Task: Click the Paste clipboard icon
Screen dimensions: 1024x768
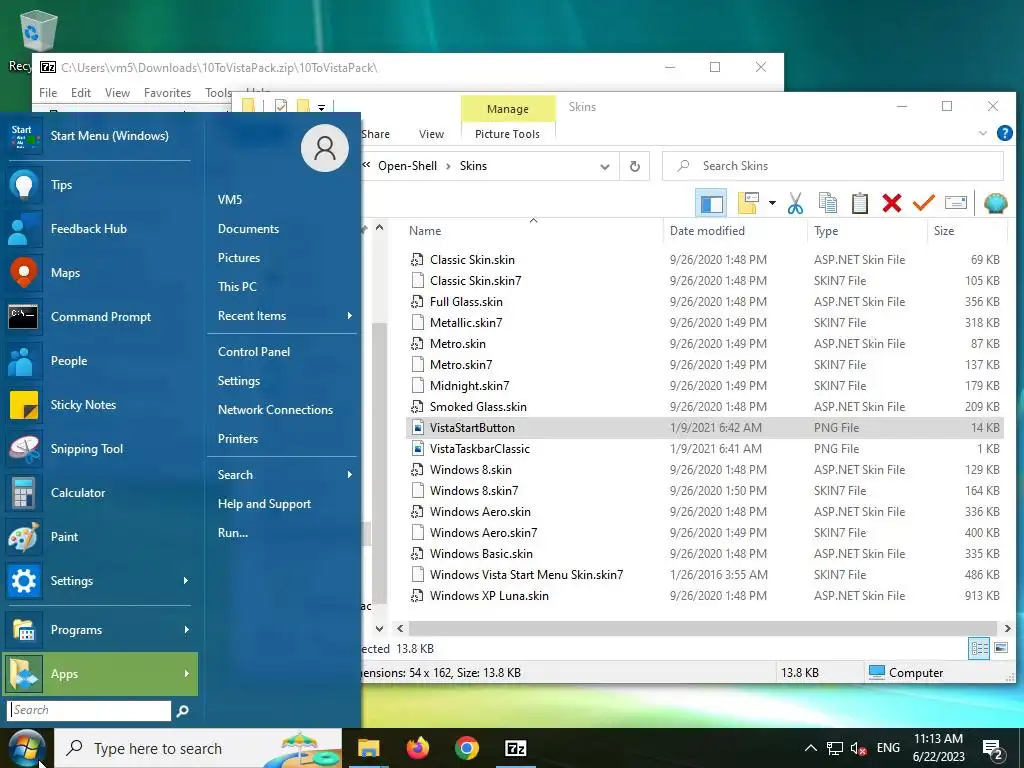Action: tap(859, 204)
